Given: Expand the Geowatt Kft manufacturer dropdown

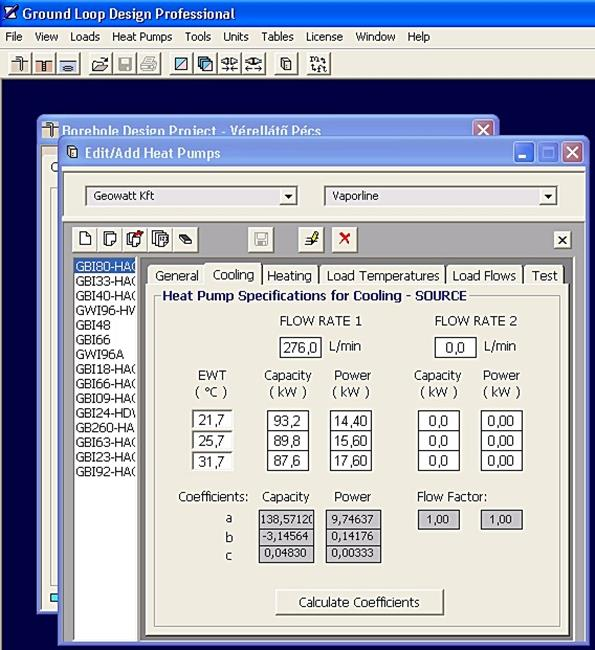Looking at the screenshot, I should pyautogui.click(x=288, y=196).
